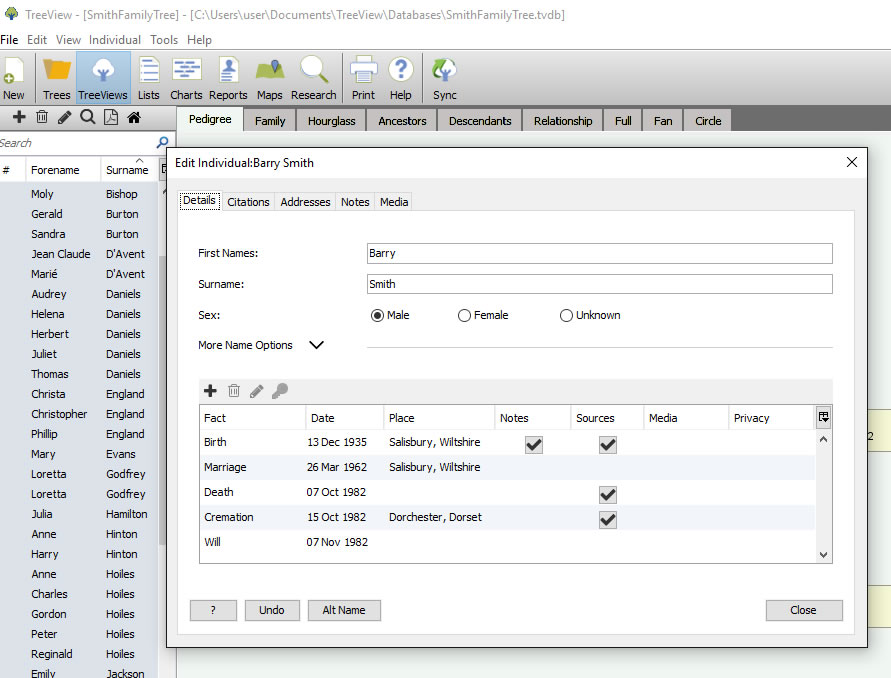Viewport: 891px width, 678px height.
Task: Add a new fact with the plus icon
Action: coord(210,390)
